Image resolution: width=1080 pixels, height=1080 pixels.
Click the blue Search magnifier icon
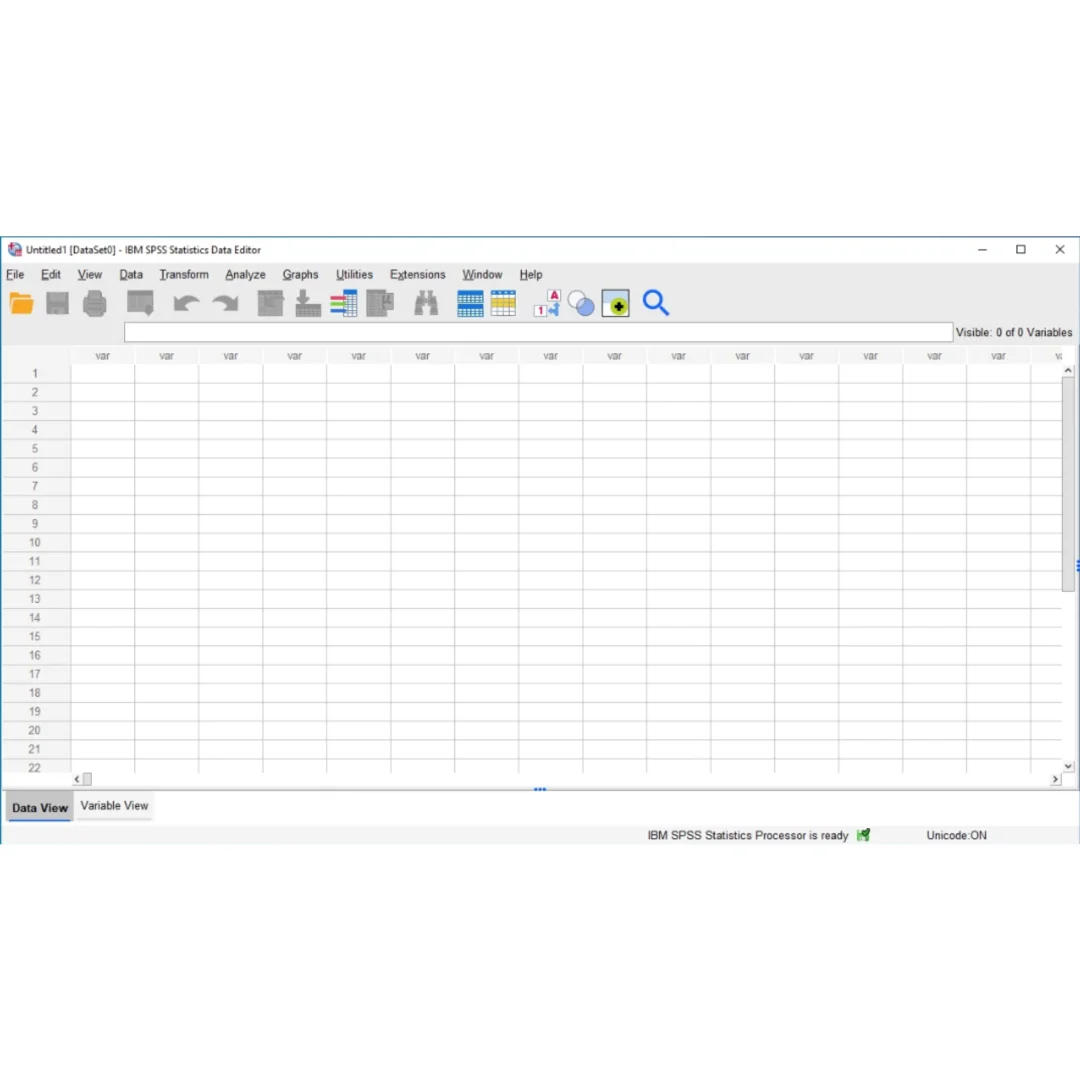point(656,303)
